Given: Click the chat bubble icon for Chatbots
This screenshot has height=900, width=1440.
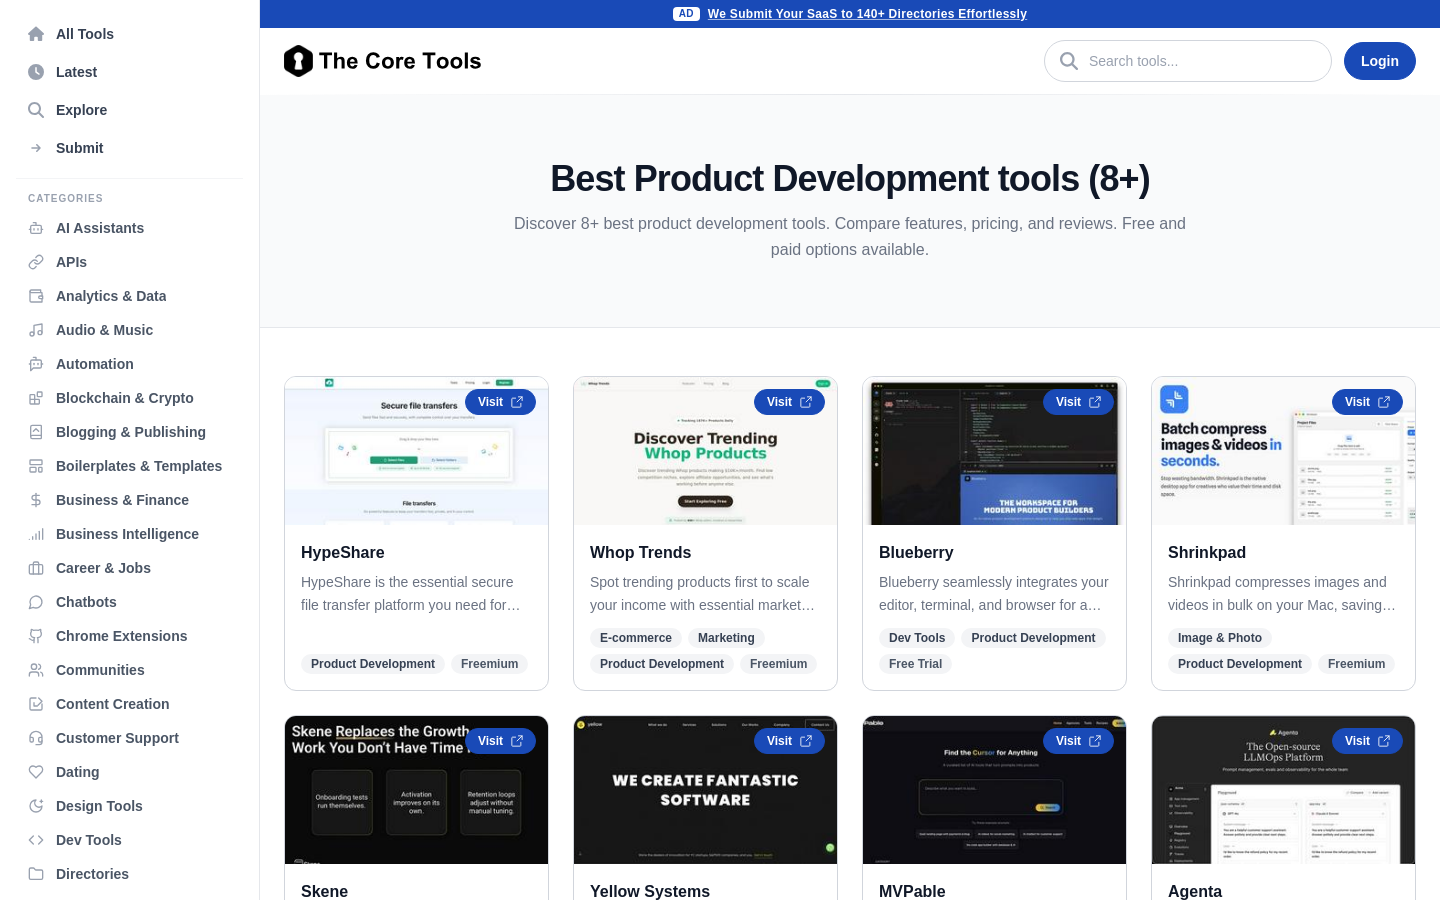Looking at the screenshot, I should point(36,602).
